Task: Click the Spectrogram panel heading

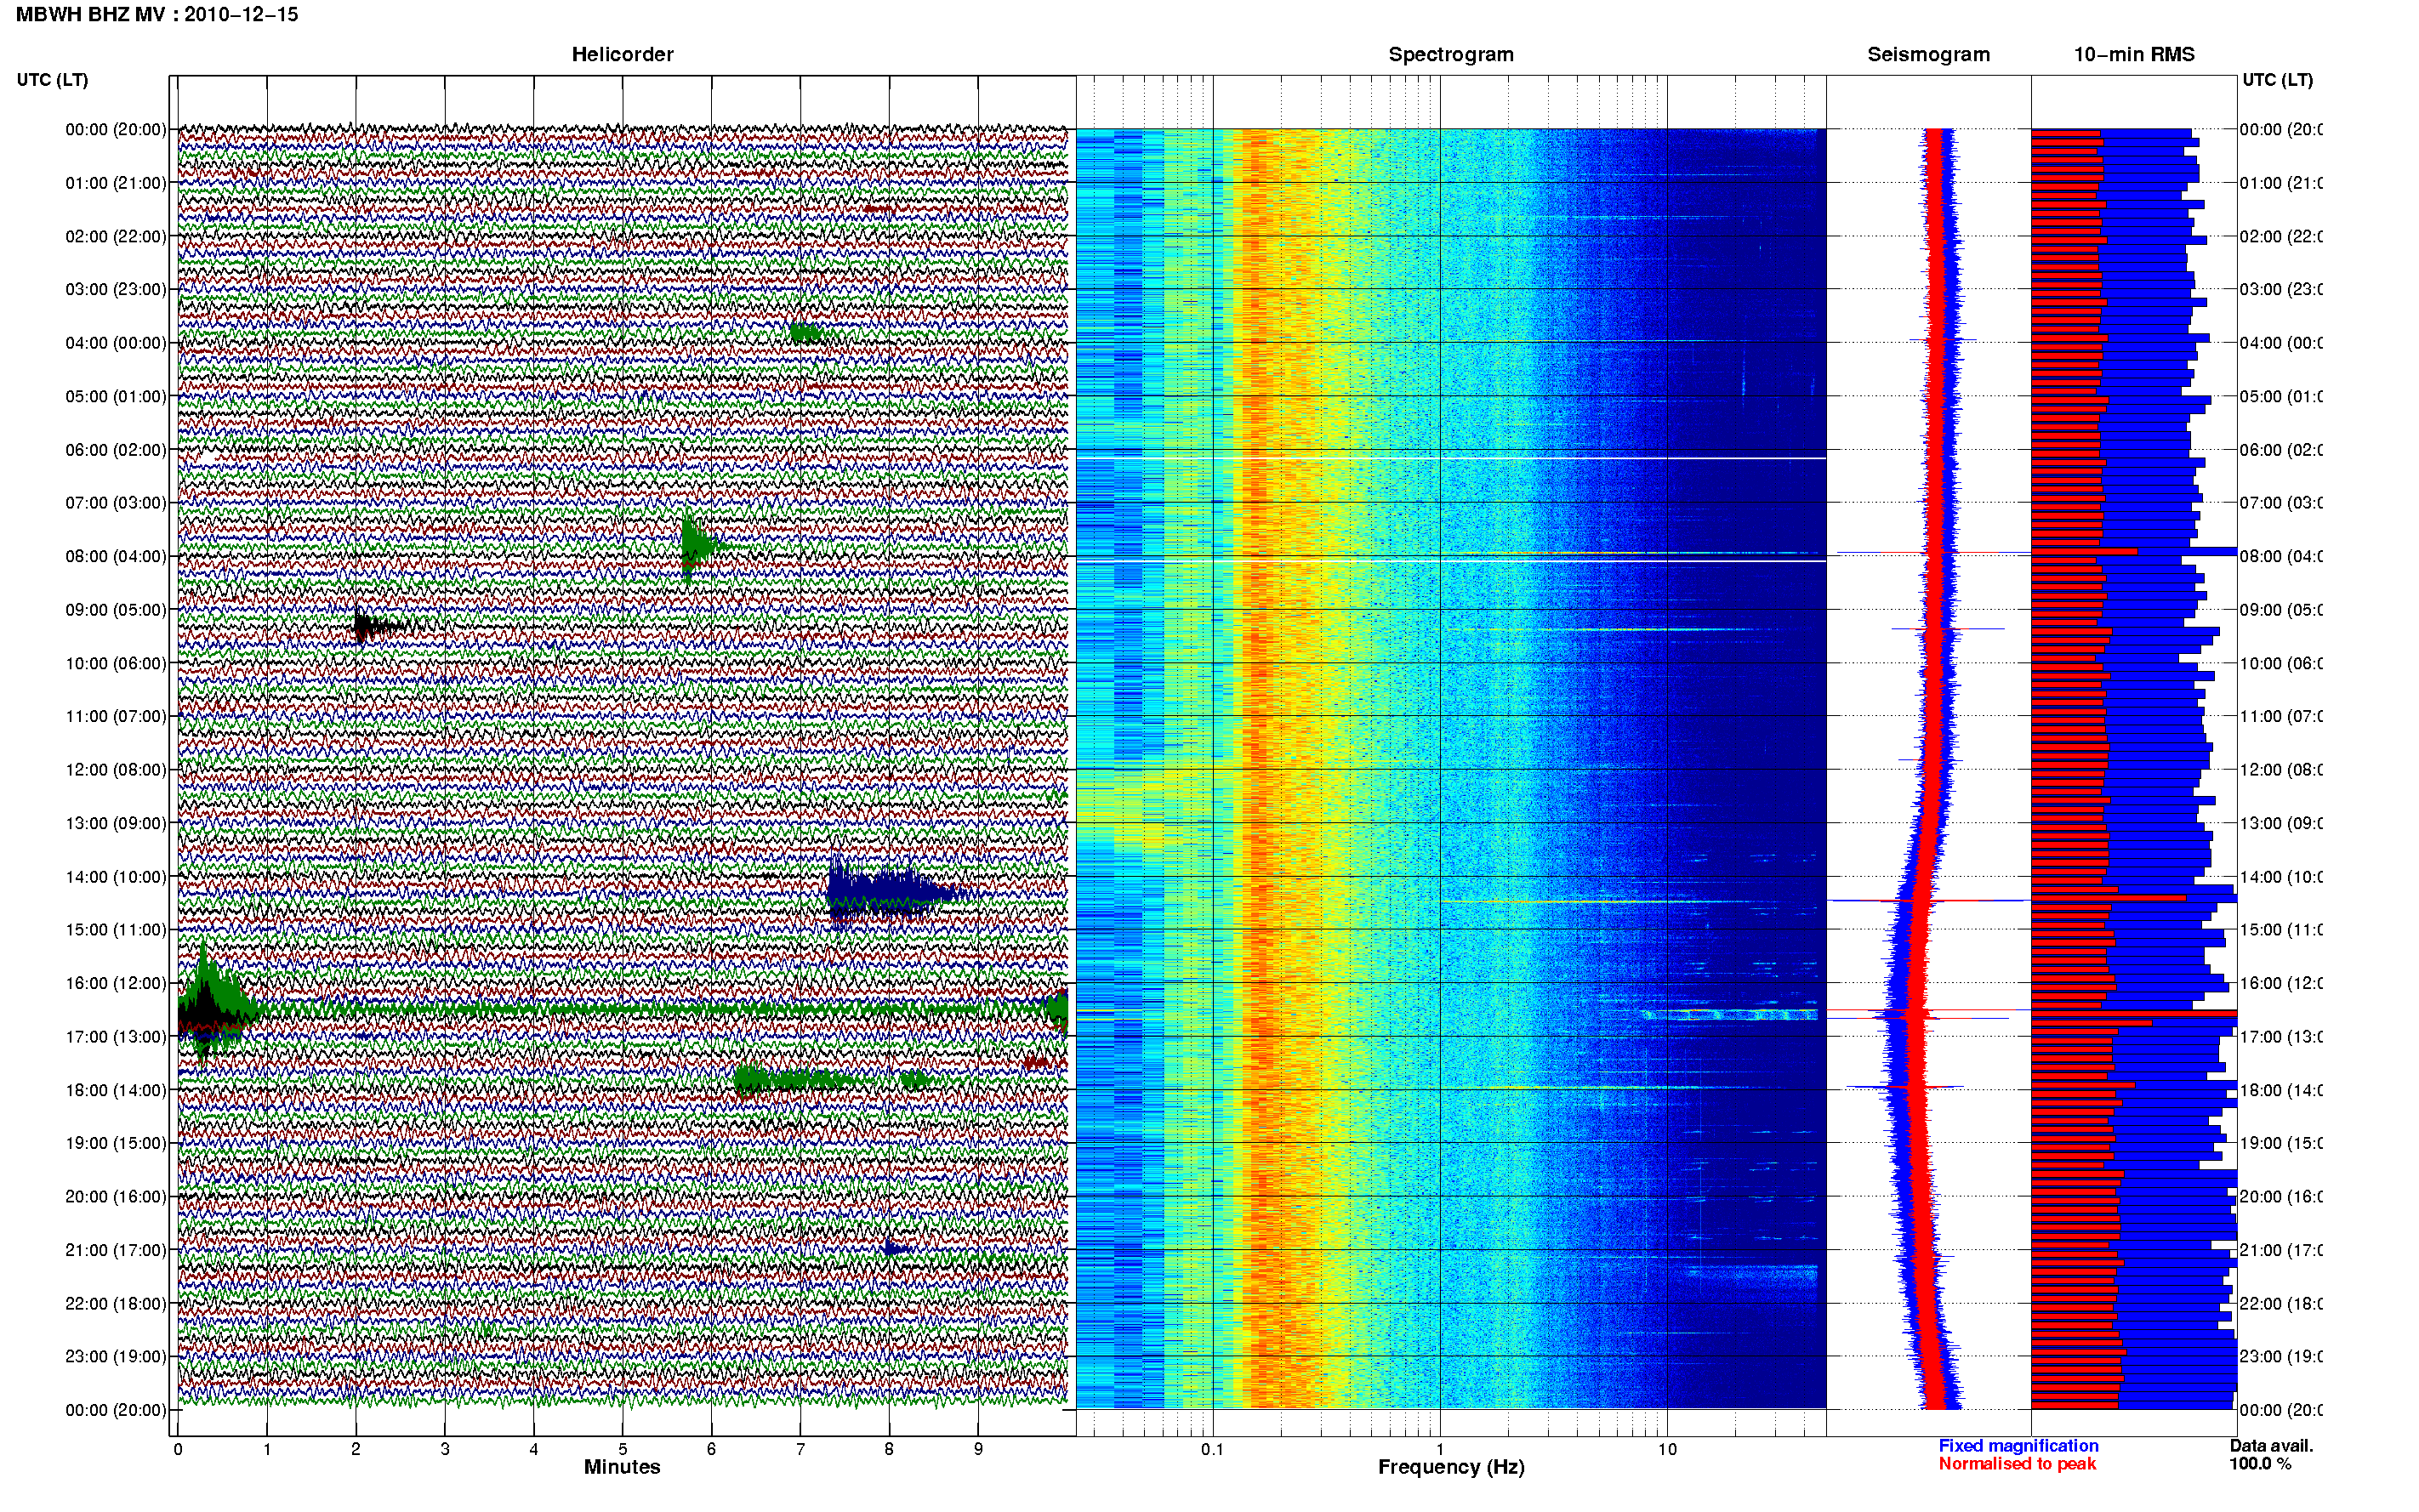Action: point(1451,55)
